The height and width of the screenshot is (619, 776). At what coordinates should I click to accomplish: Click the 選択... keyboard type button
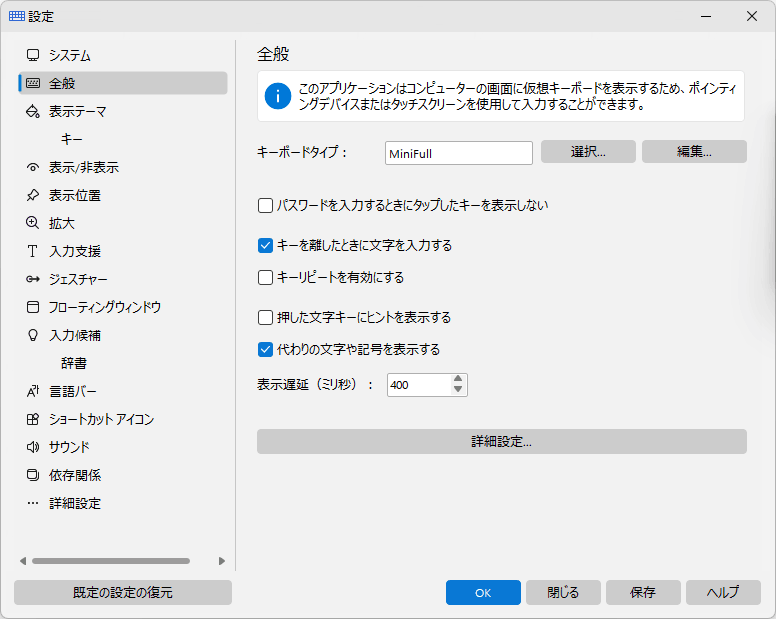[588, 151]
